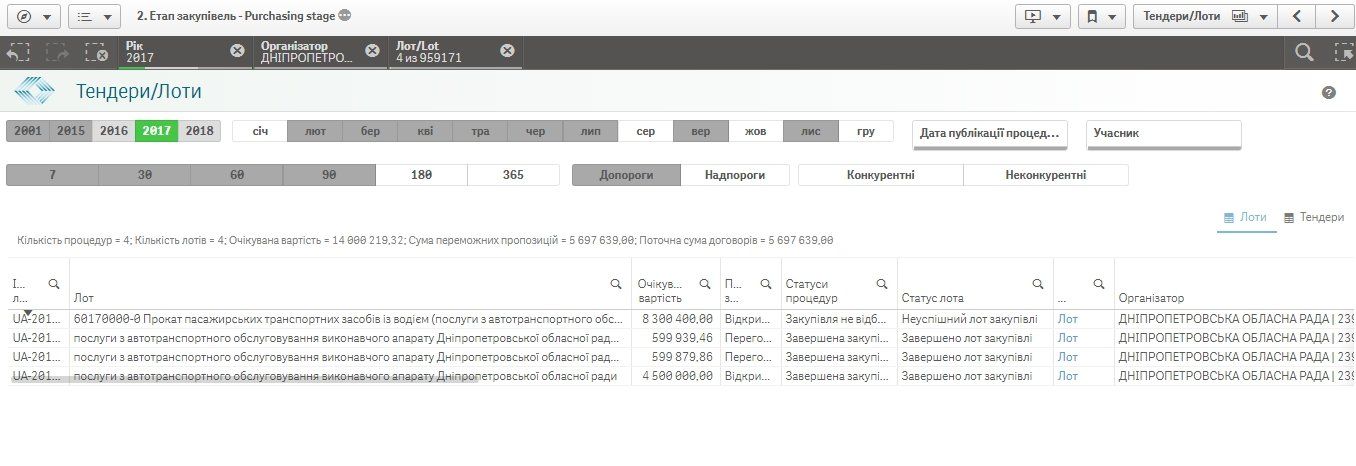1356x466 pixels.
Task: Switch to the Лоти table tab
Action: (x=1246, y=217)
